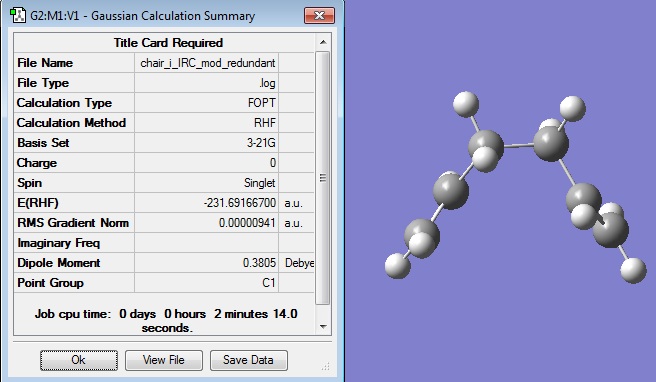656x382 pixels.
Task: Click Save Data button
Action: pos(249,360)
